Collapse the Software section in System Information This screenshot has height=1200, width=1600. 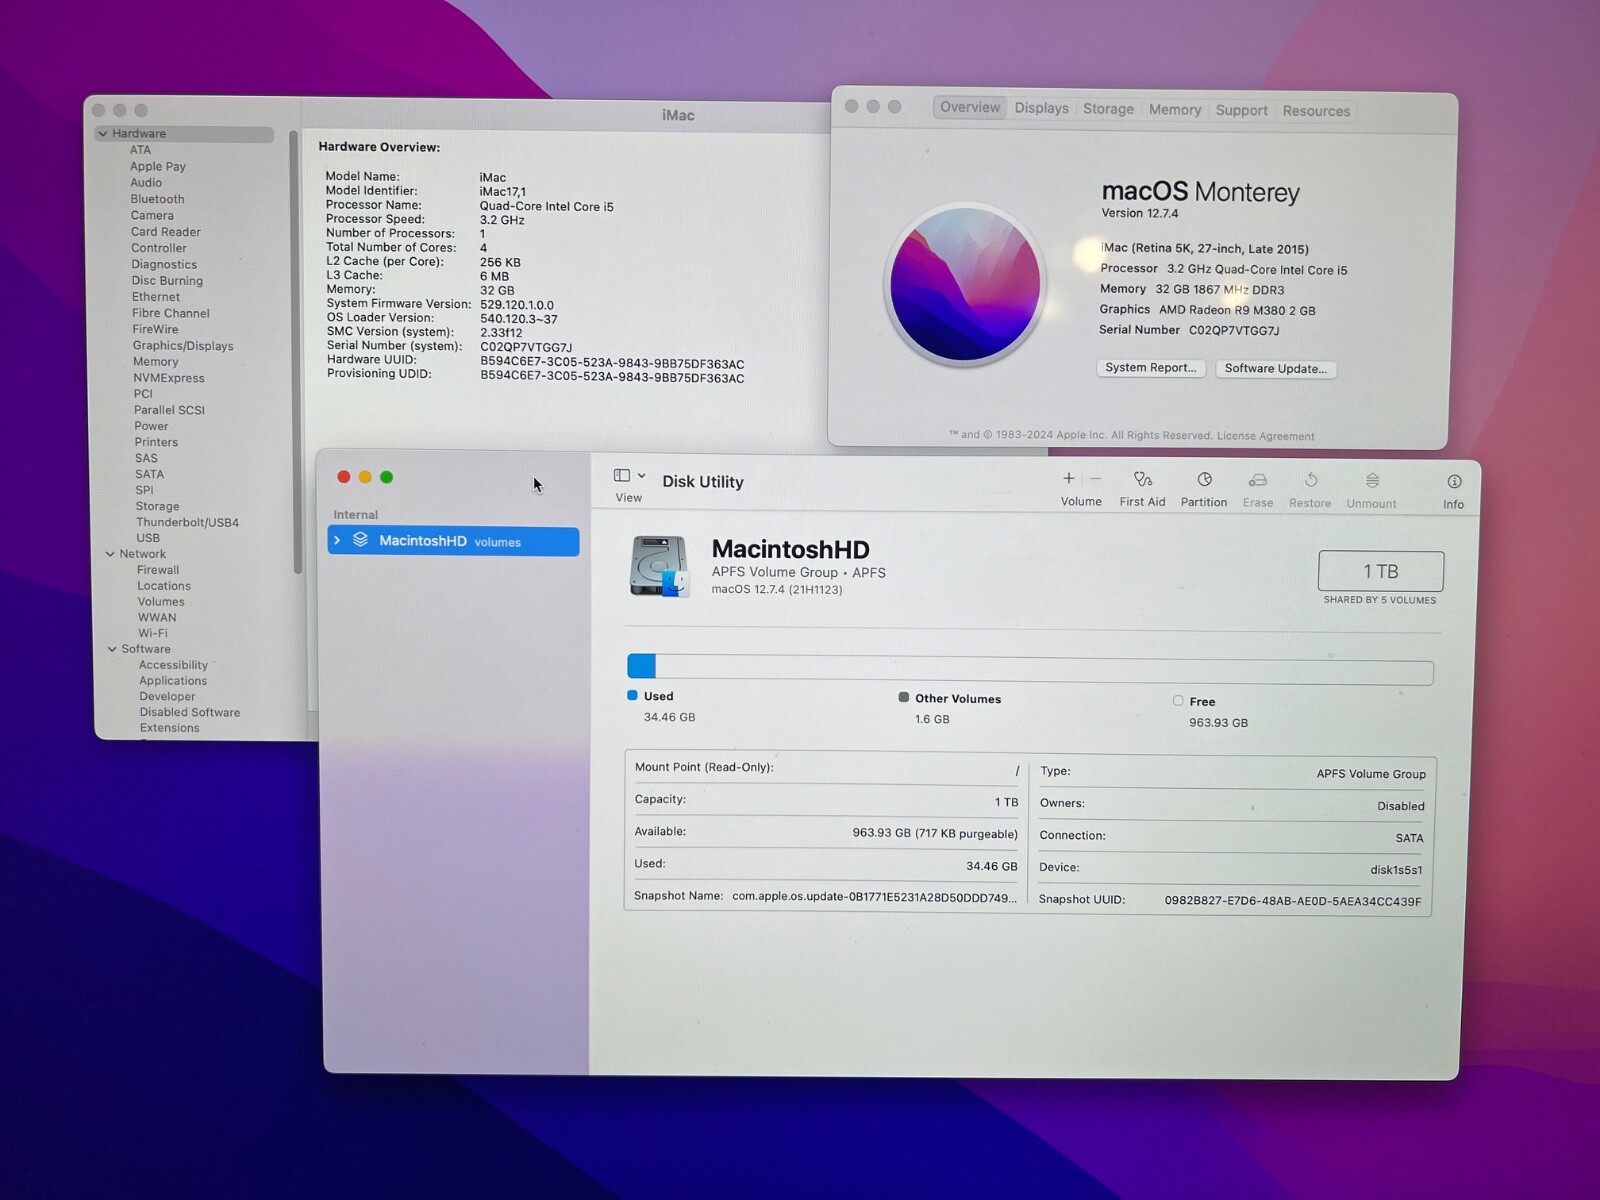[x=112, y=649]
